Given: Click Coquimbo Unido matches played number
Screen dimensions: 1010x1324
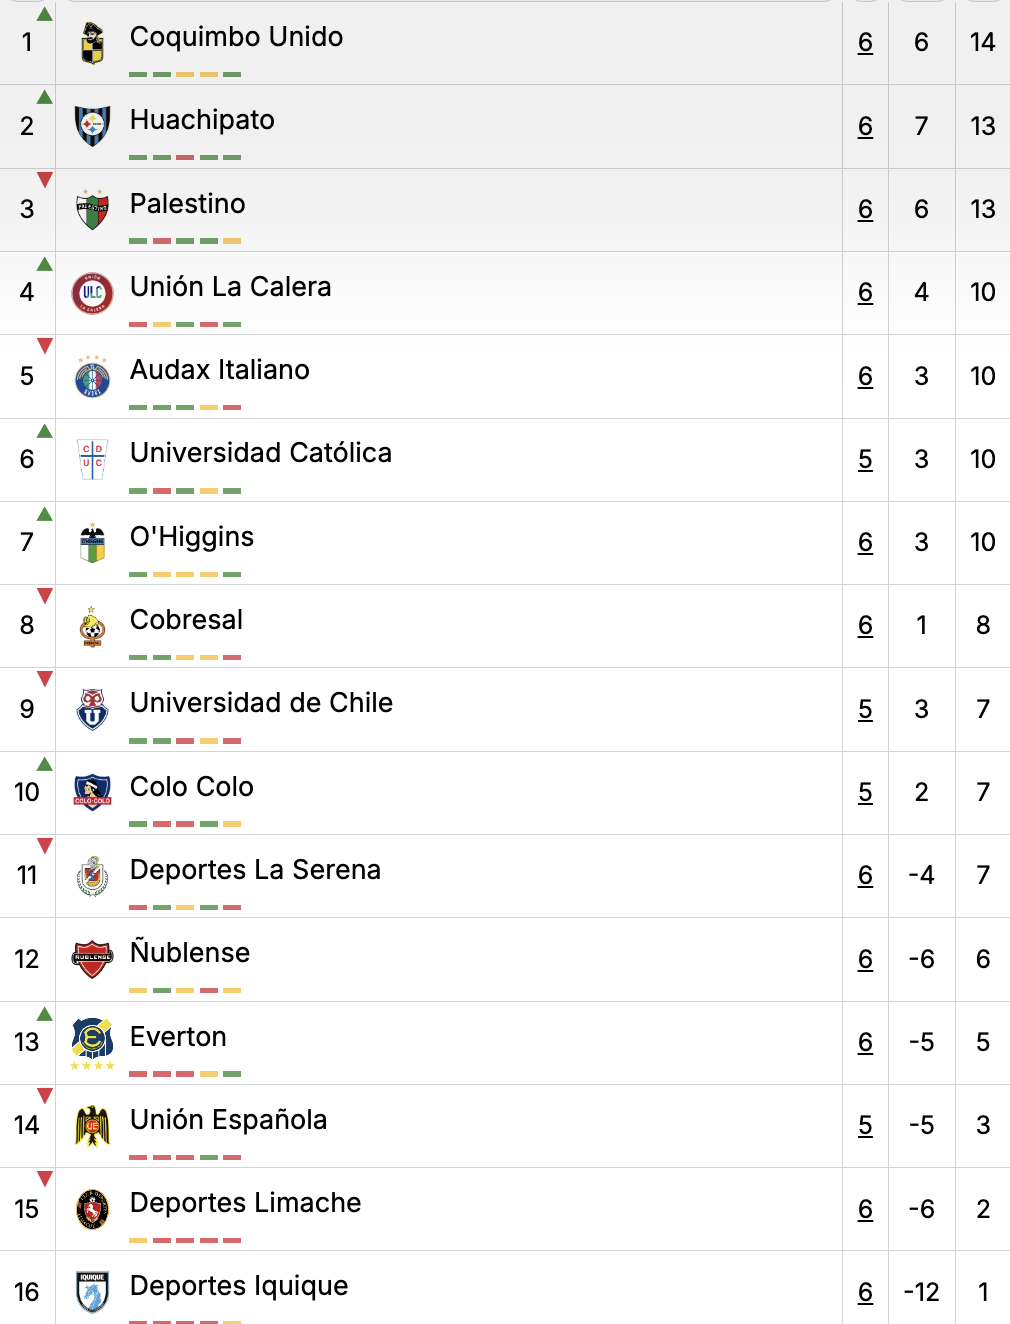Looking at the screenshot, I should [865, 42].
